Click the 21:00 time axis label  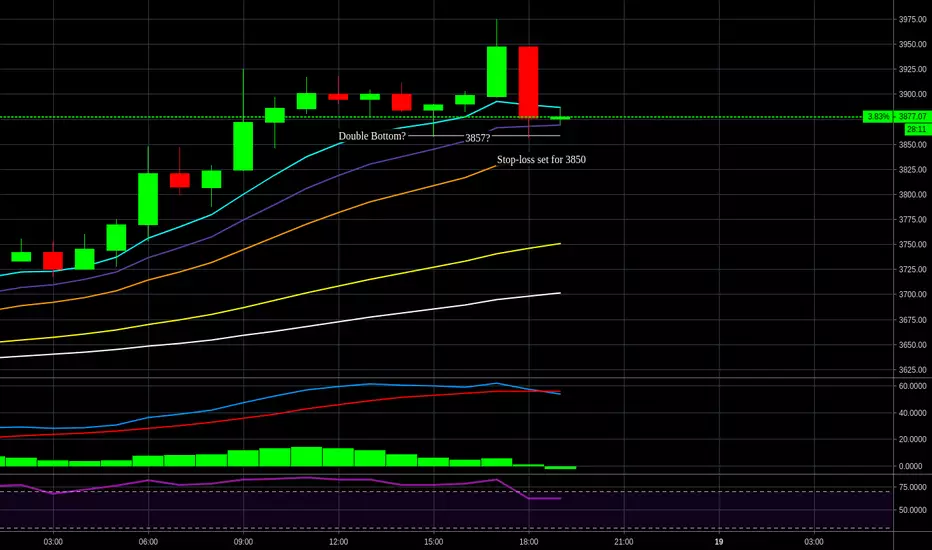[624, 542]
